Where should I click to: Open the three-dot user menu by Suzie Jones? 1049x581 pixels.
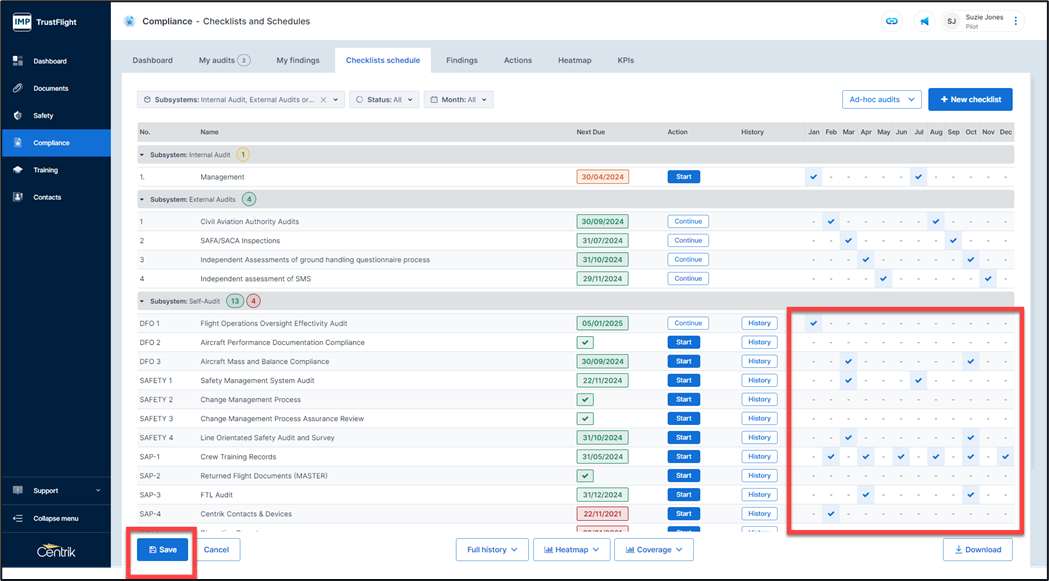coord(1016,21)
